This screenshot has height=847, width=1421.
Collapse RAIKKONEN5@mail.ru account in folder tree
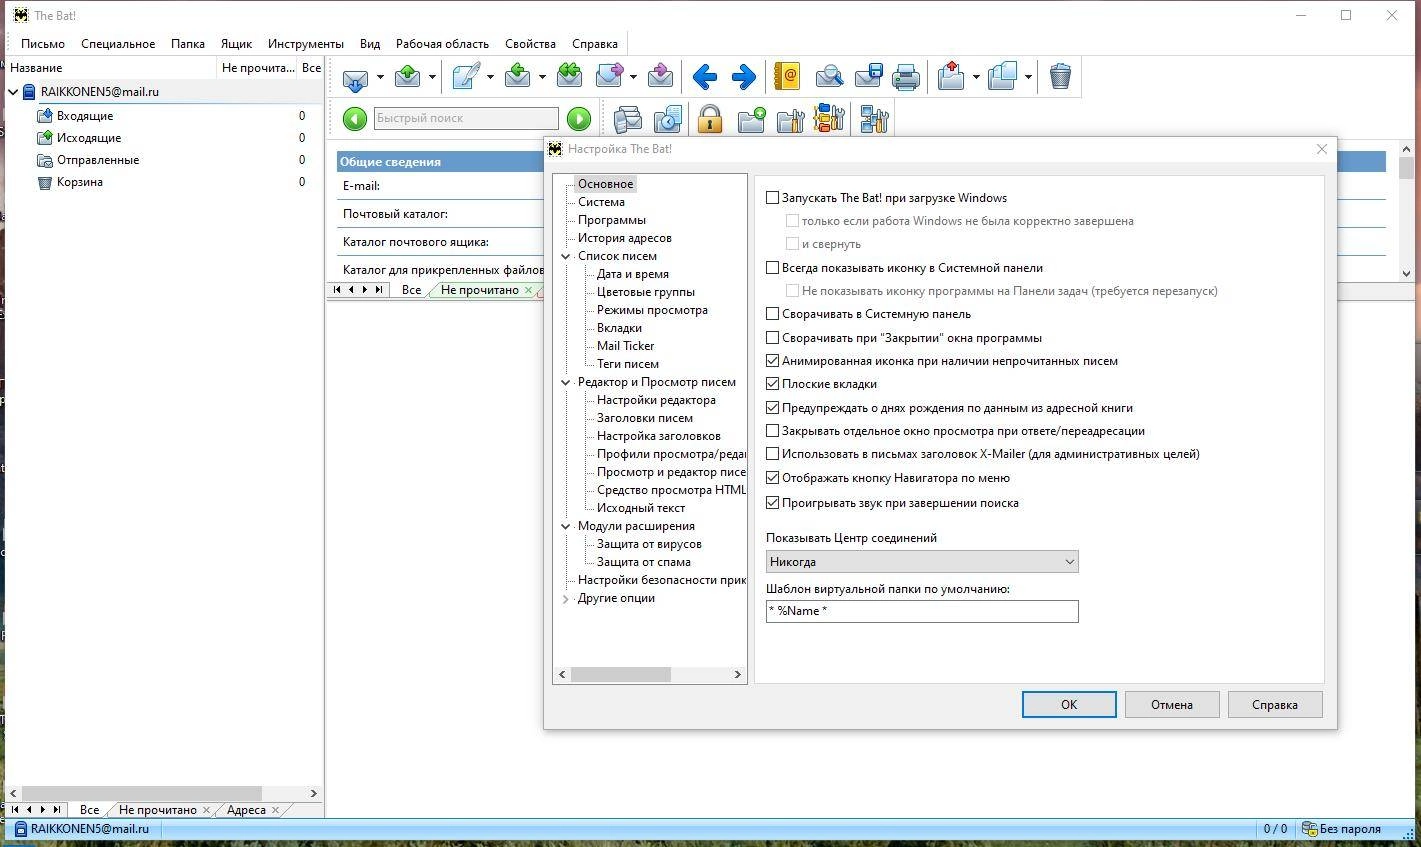[x=13, y=92]
